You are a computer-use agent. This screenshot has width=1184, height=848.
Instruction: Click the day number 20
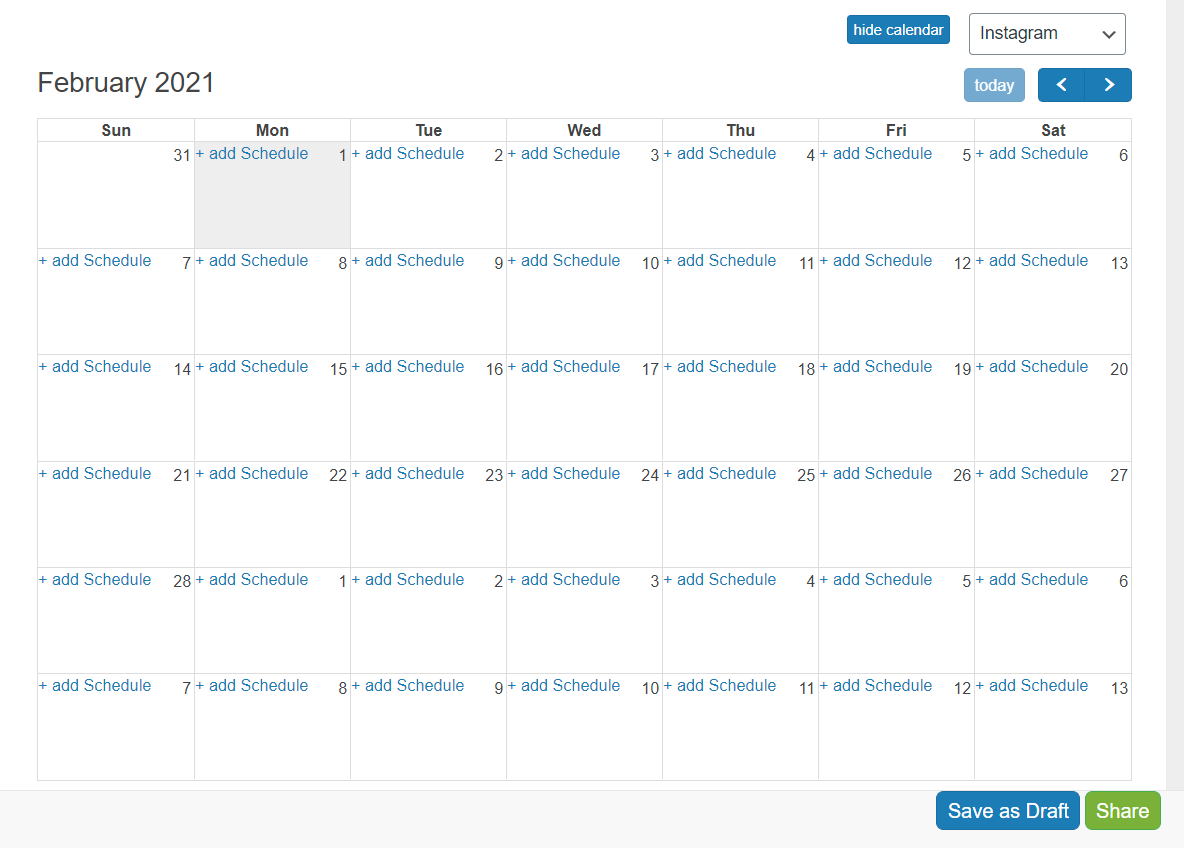(x=1118, y=369)
